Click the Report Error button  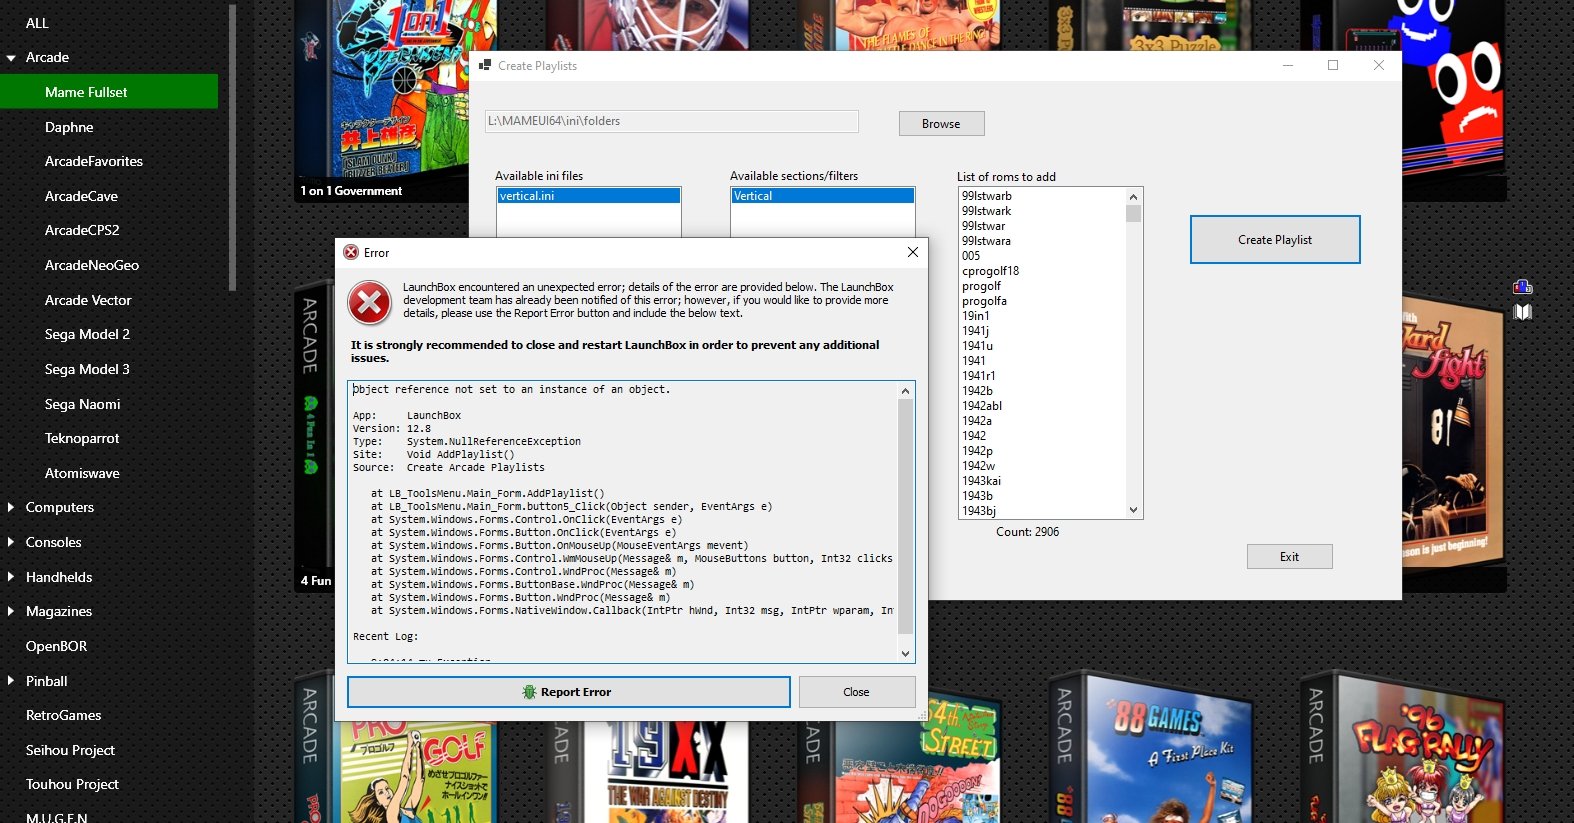(x=568, y=692)
